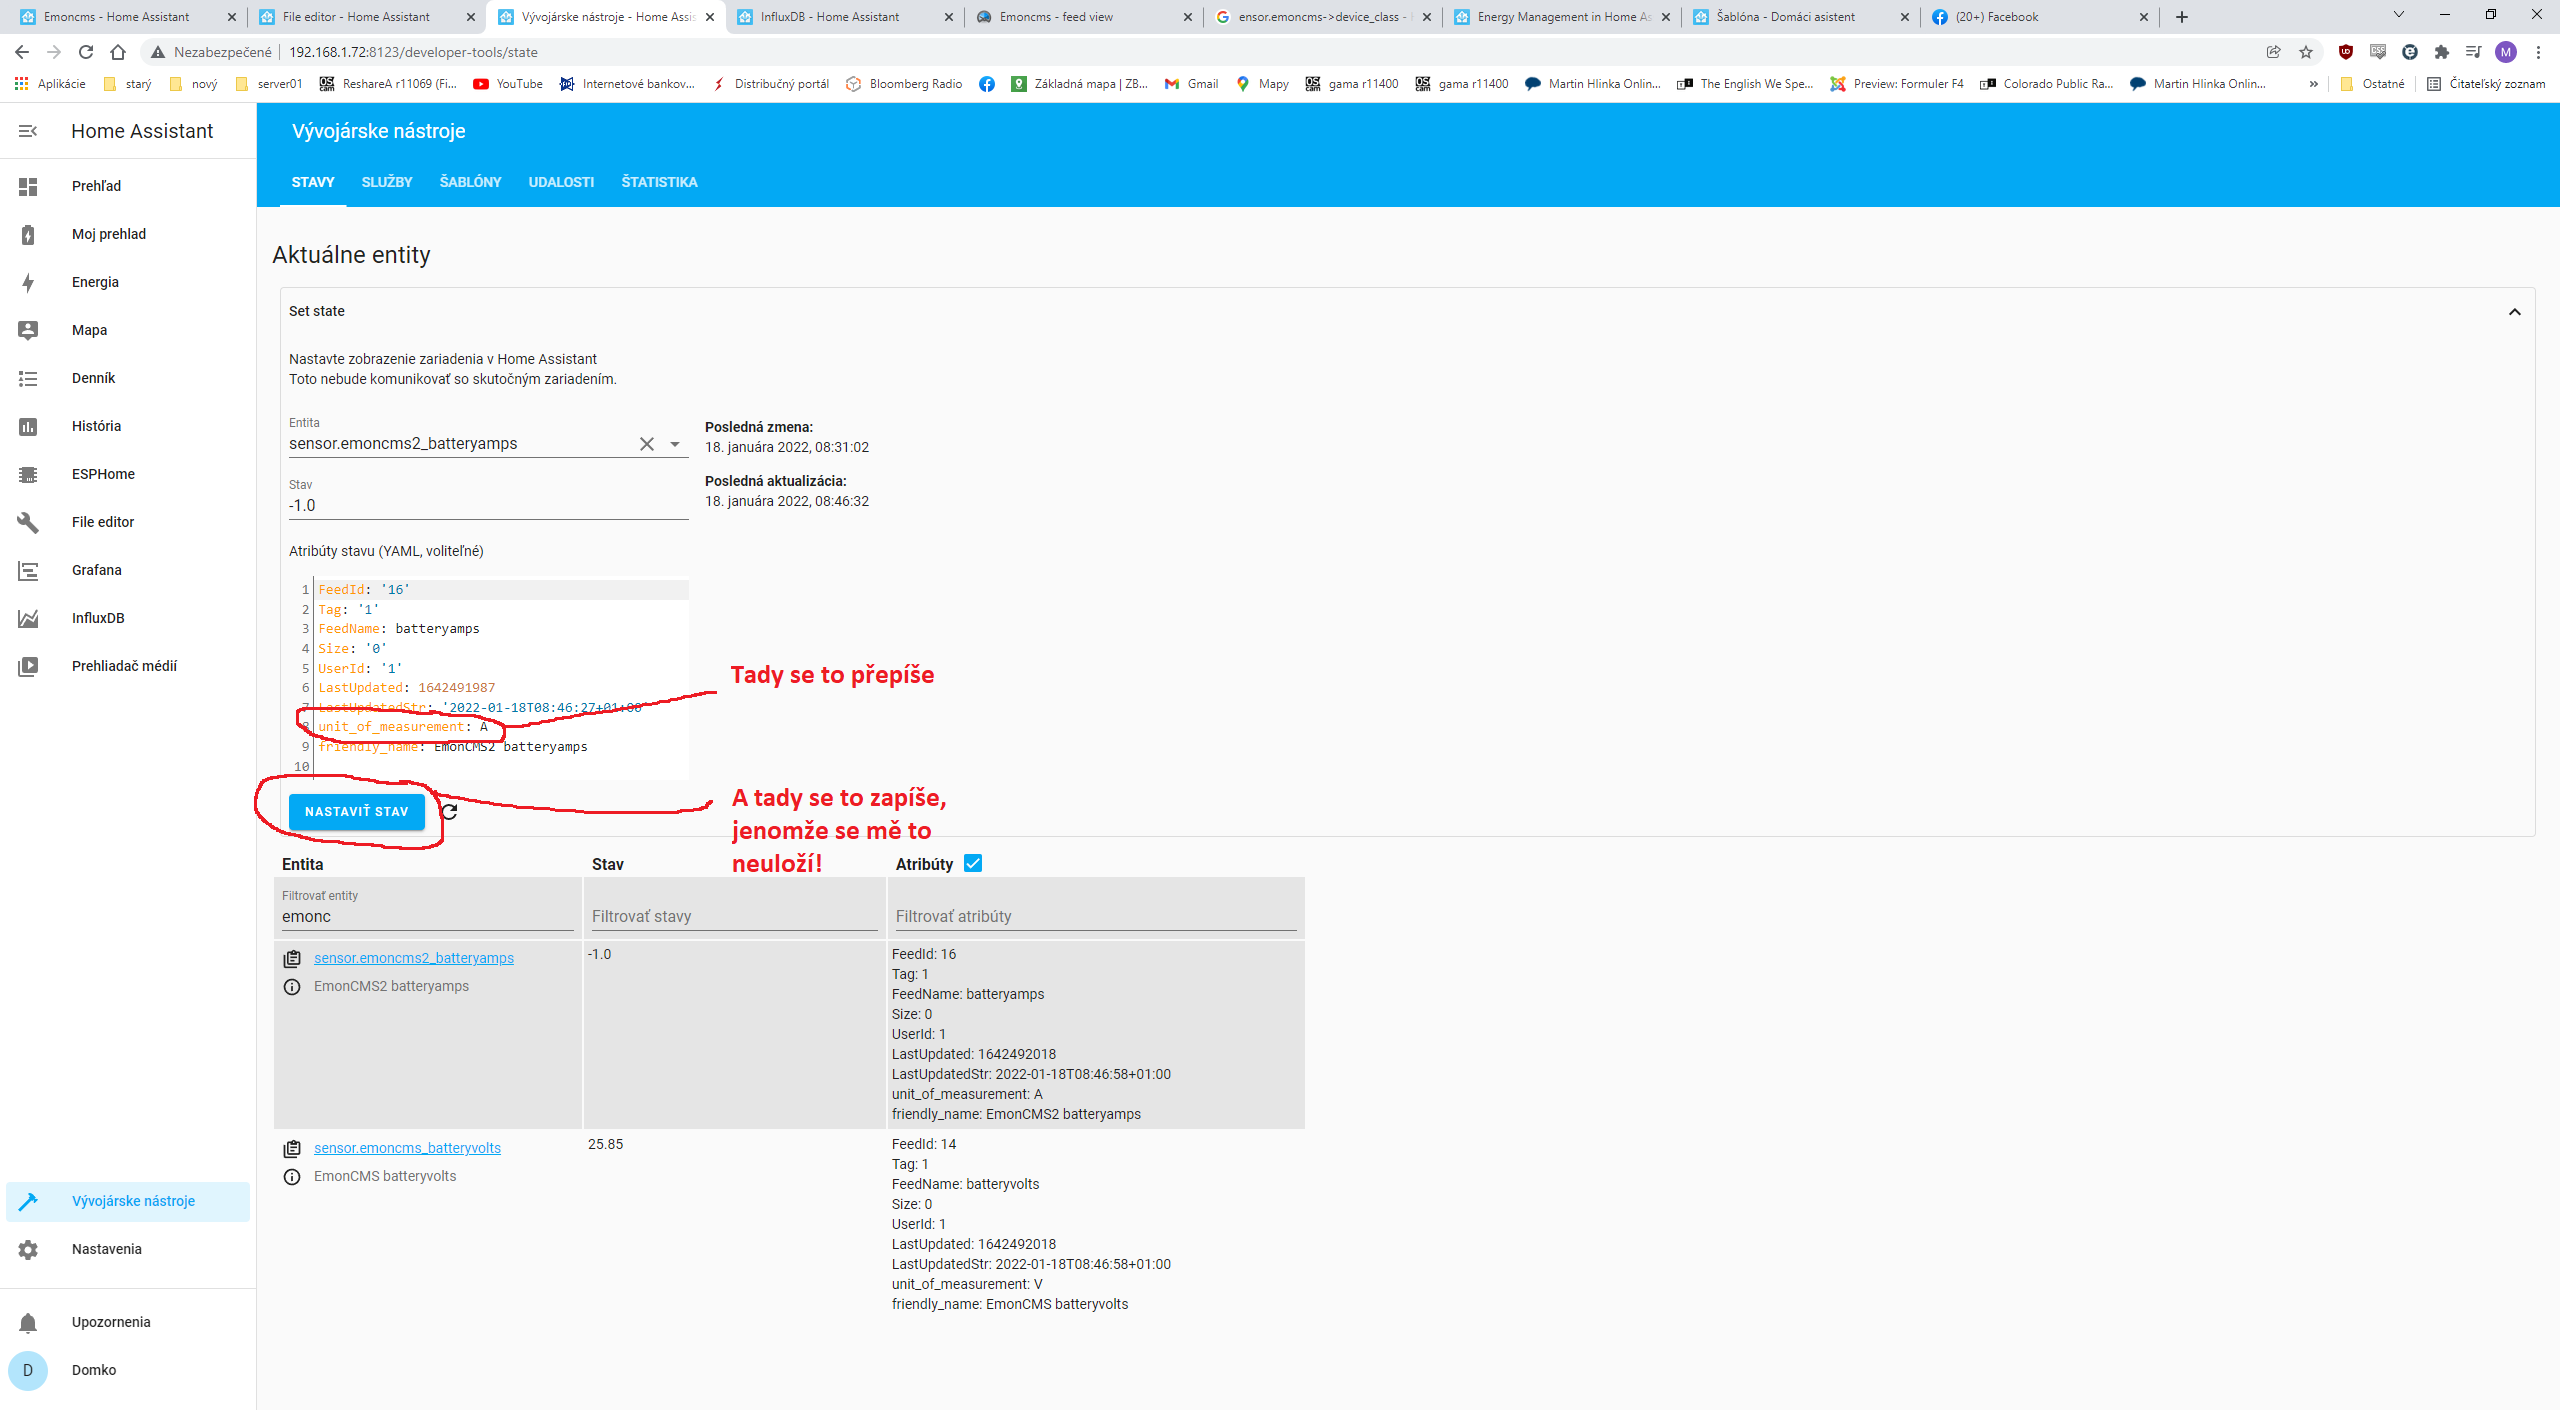Screen dimensions: 2560x1410
Task: Collapse the Set state section
Action: pos(2515,312)
